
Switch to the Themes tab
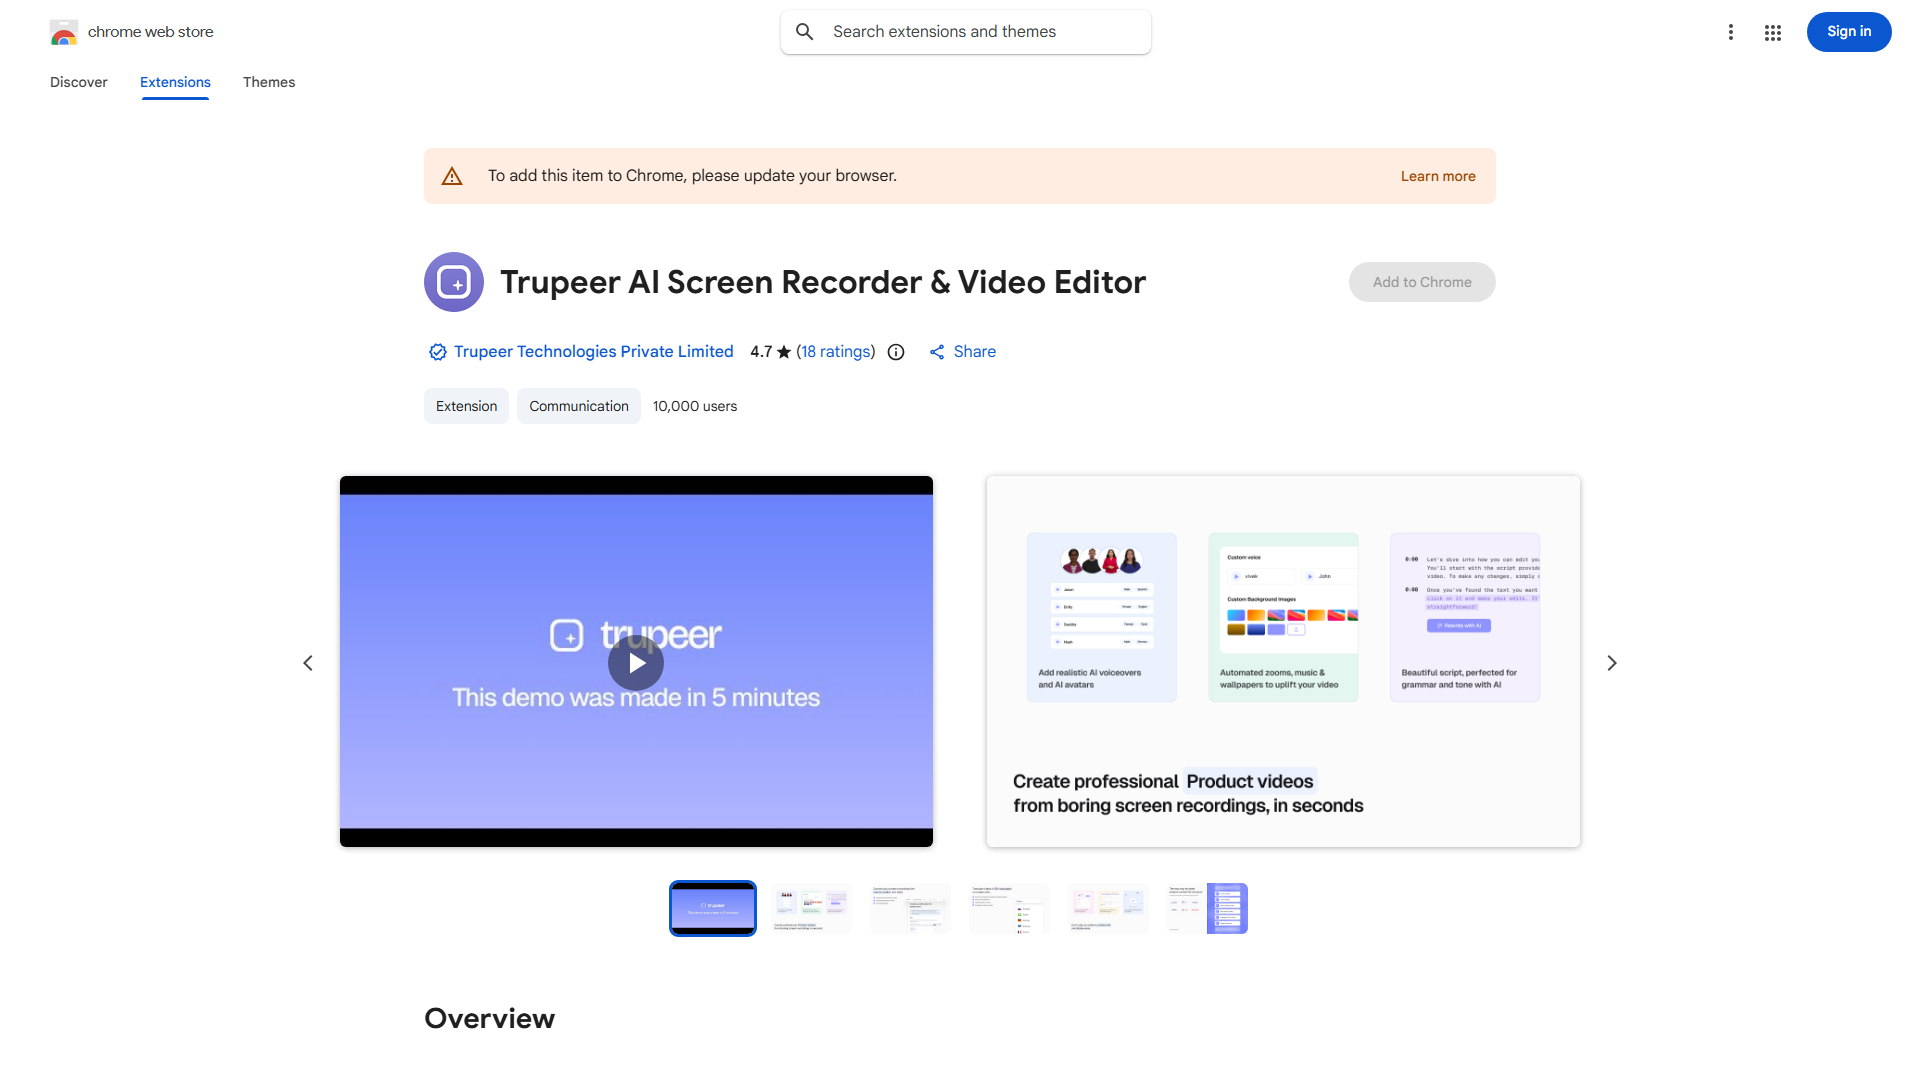click(x=268, y=82)
